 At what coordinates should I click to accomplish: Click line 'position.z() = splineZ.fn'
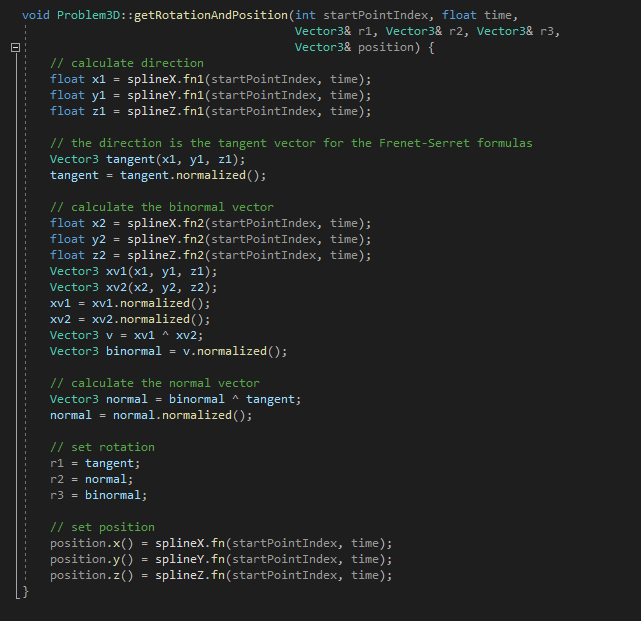click(221, 575)
